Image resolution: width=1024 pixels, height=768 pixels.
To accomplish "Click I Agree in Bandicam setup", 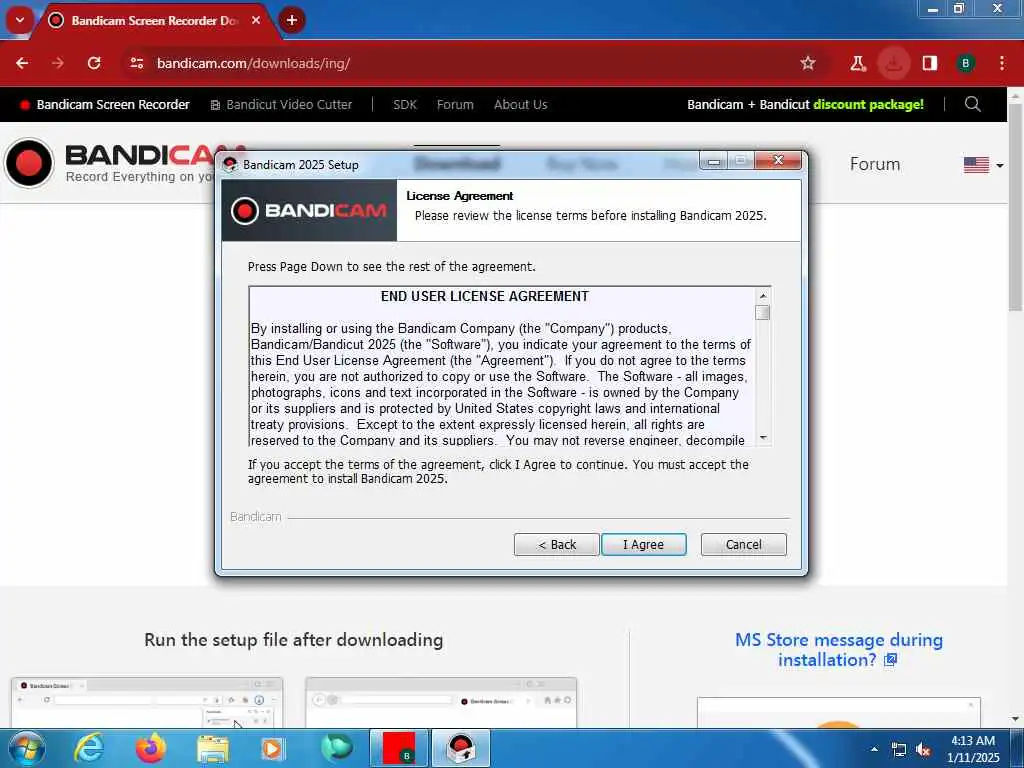I will pyautogui.click(x=643, y=544).
